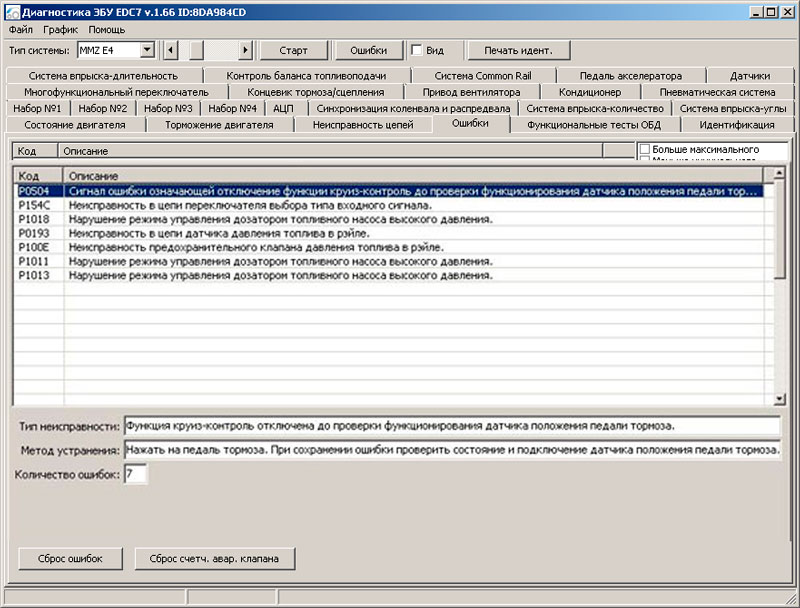The image size is (800, 608).
Task: Enable the 'Больше максимального' checkbox
Action: tap(645, 150)
